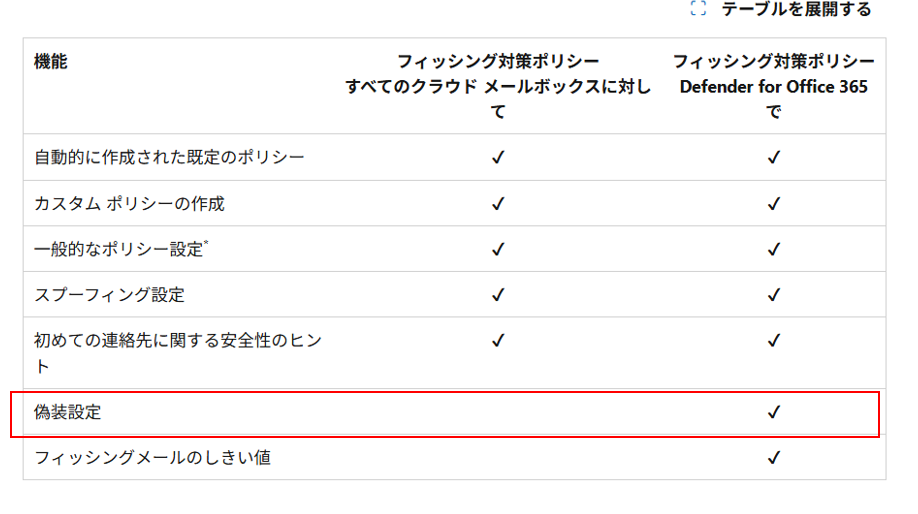Click the 一般的なポリシー設定 checkmark in Defender column
The image size is (918, 514).
[x=773, y=249]
